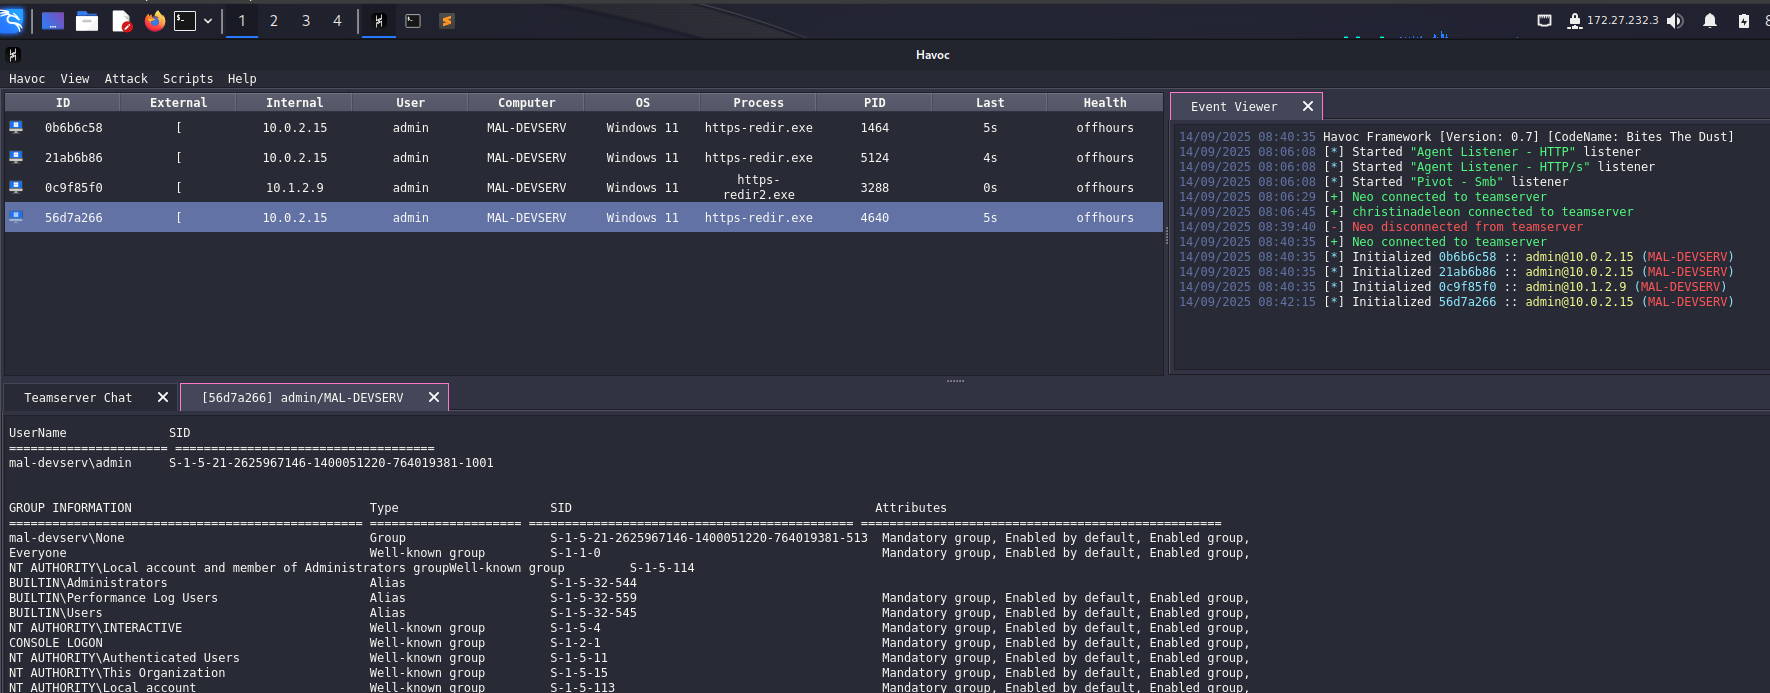This screenshot has width=1770, height=693.
Task: Click 'christinadeleon connected to teamserver' log entry
Action: [1492, 212]
